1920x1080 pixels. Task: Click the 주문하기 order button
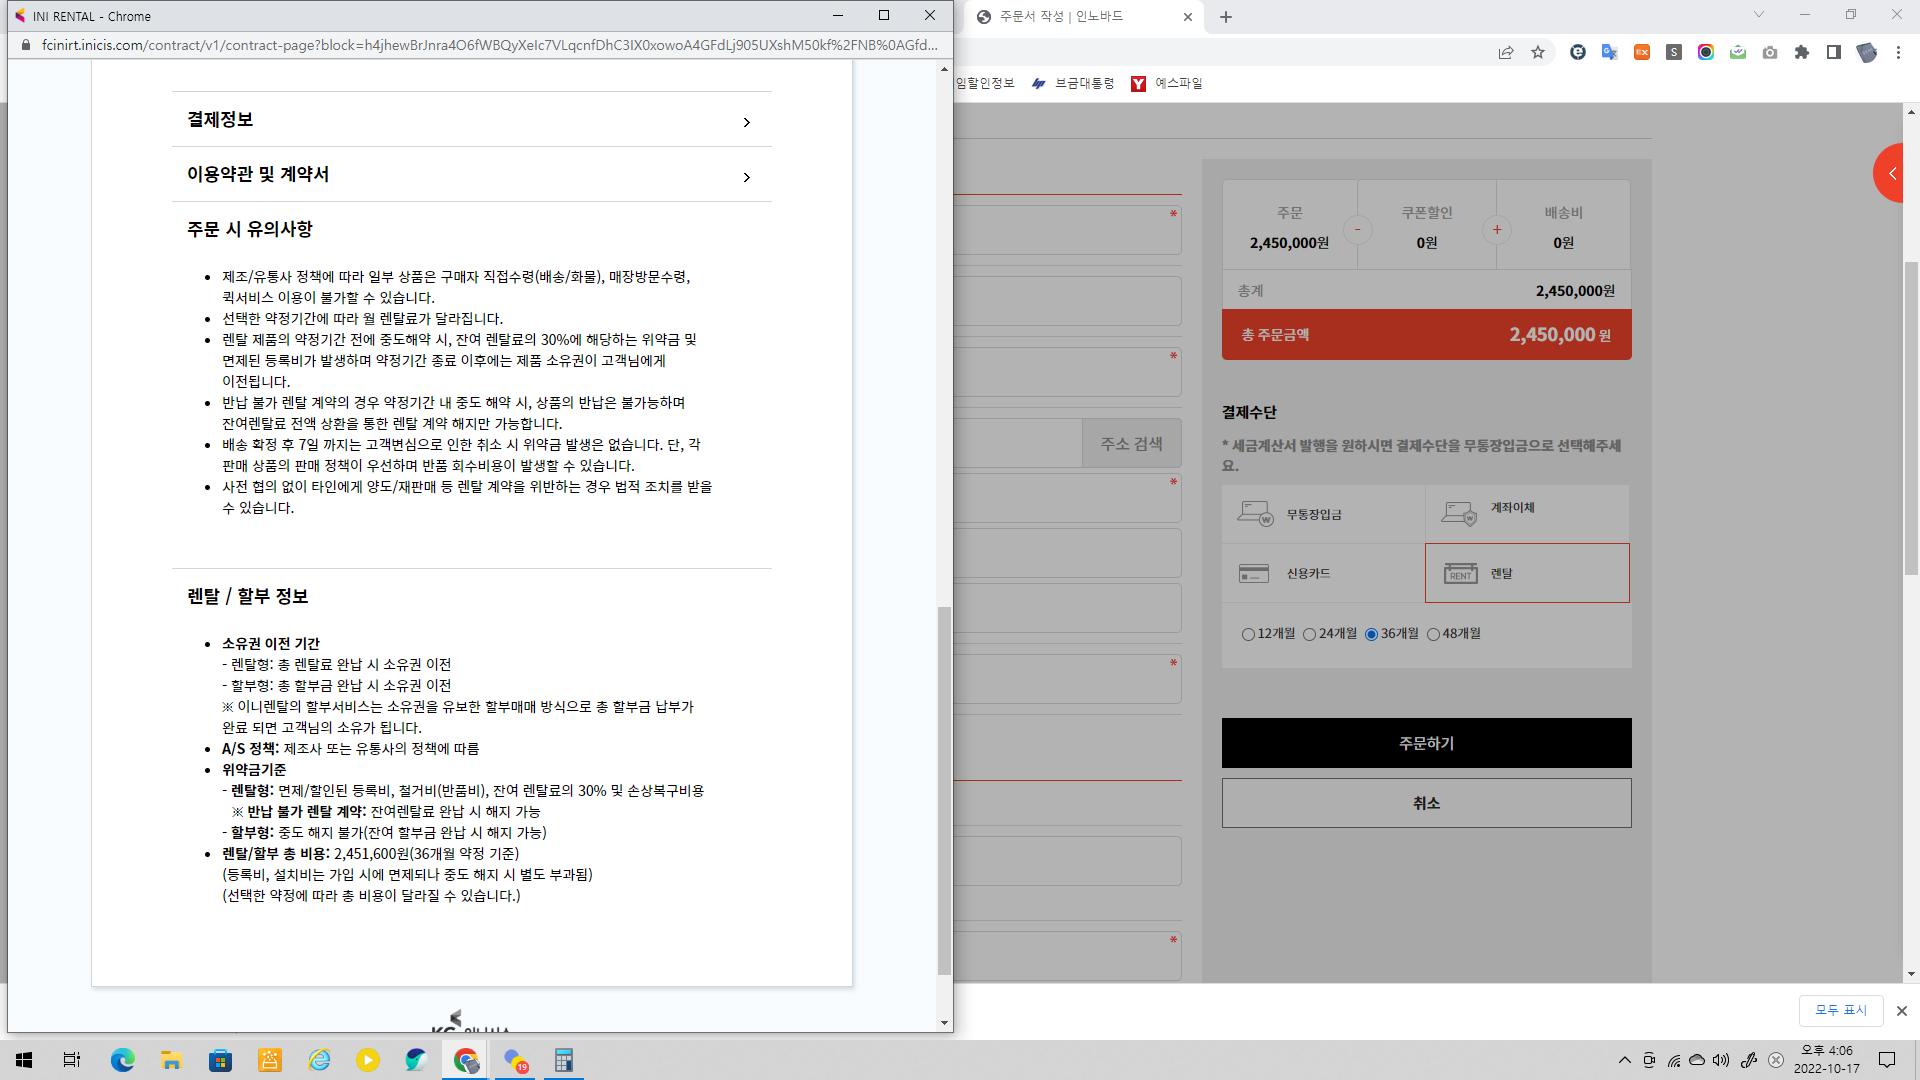point(1426,743)
